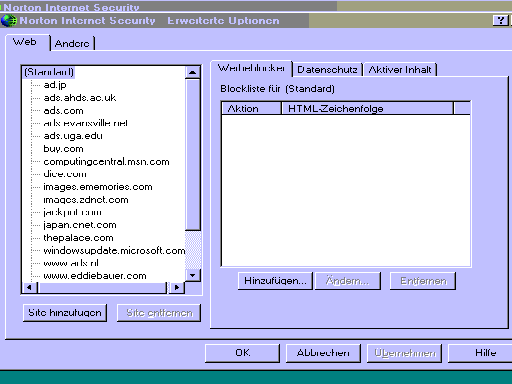Select images.zdnet.com in the list
512x384 pixels.
[x=86, y=200]
